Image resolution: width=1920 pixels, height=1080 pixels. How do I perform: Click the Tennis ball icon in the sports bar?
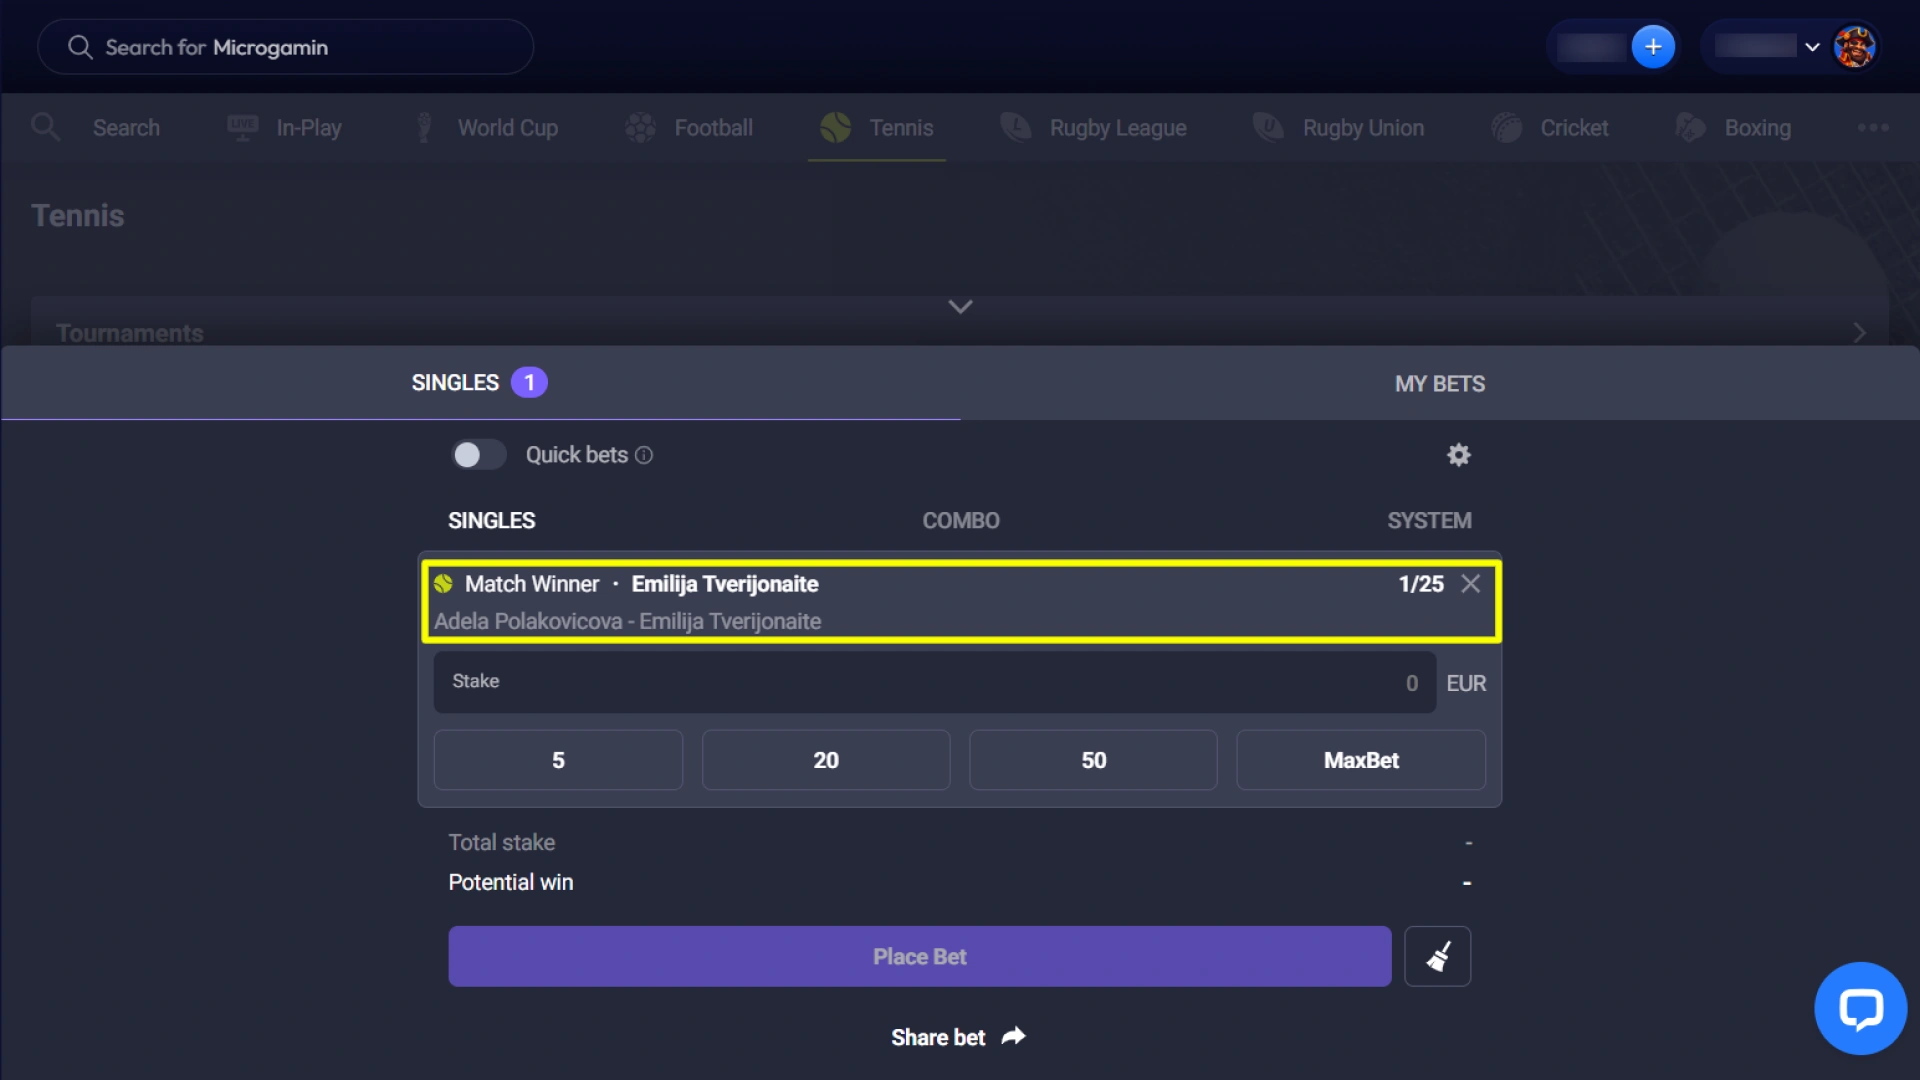835,127
